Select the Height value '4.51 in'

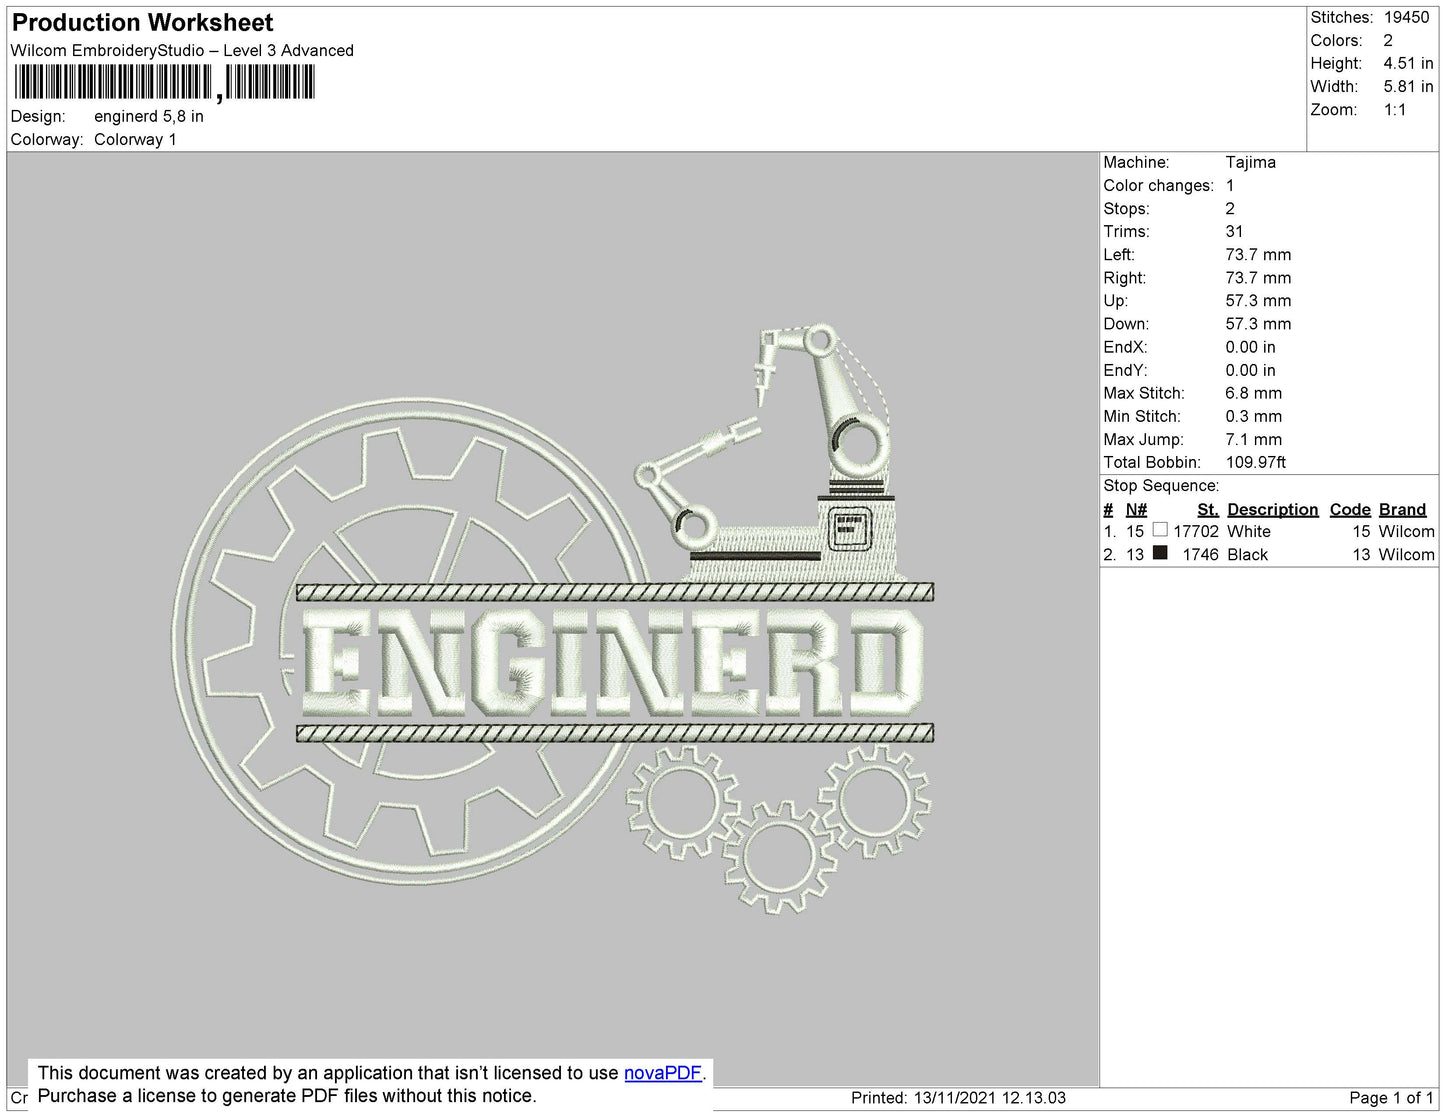[1408, 63]
